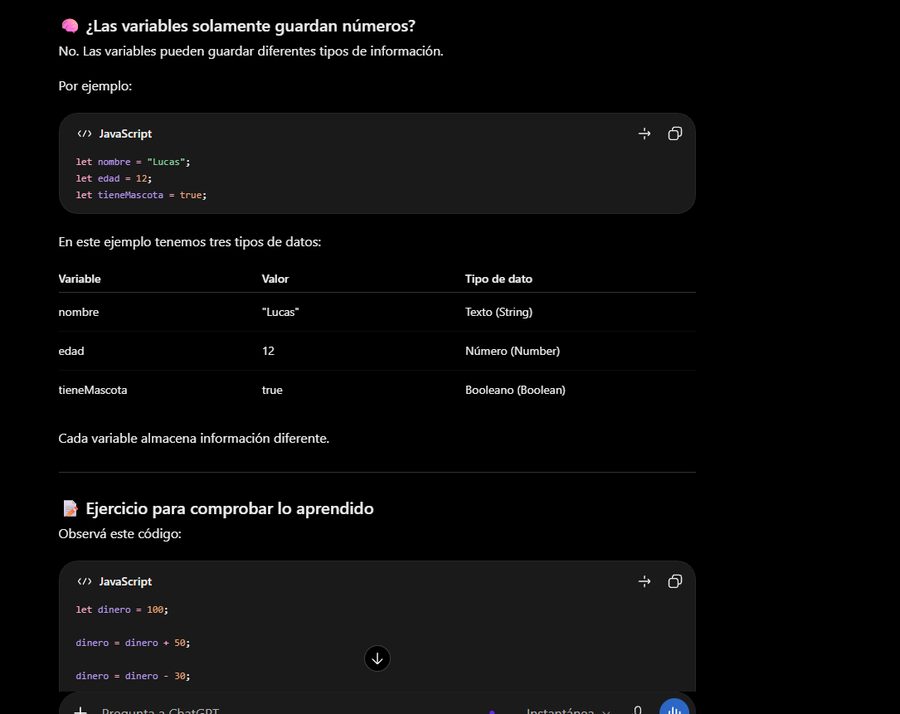Click the value cell 12 in the table
Screen dimensions: 900x714
(x=268, y=351)
